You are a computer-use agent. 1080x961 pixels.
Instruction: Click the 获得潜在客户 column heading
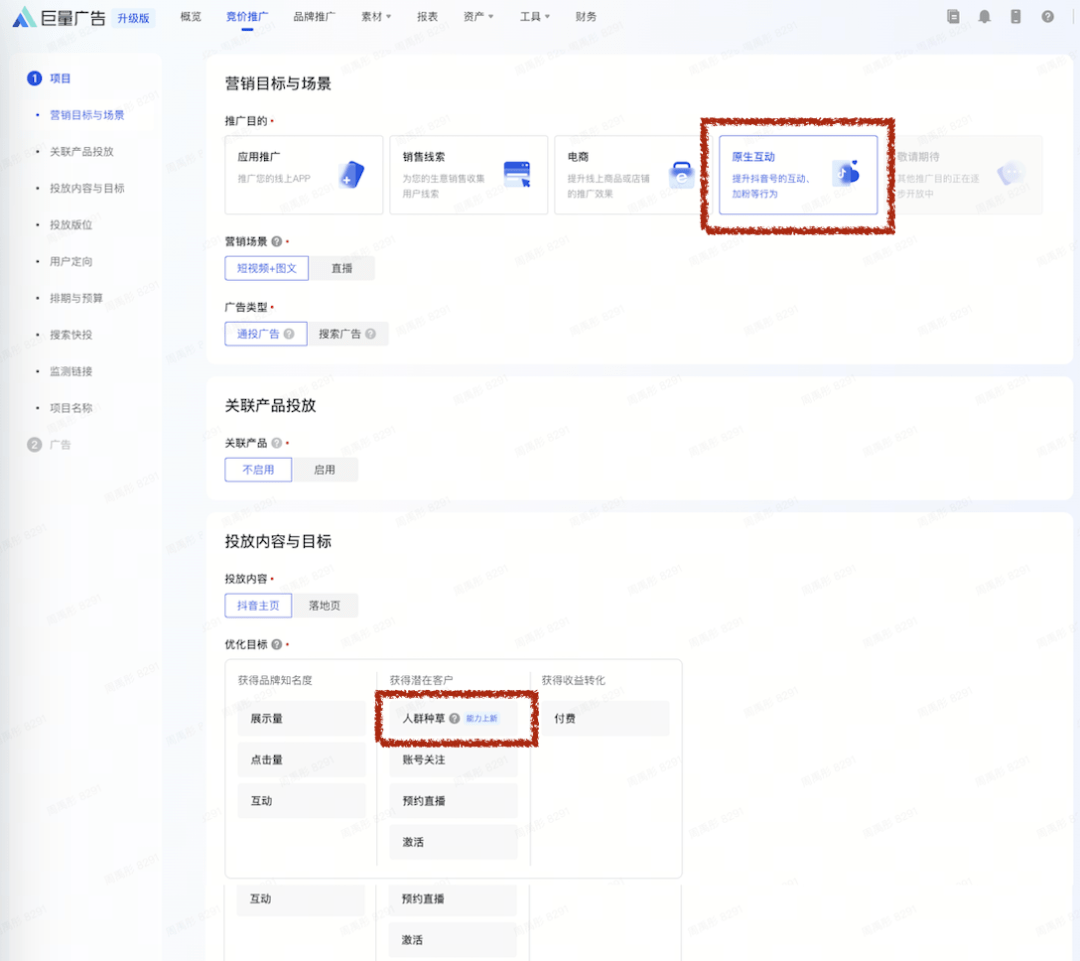(422, 680)
